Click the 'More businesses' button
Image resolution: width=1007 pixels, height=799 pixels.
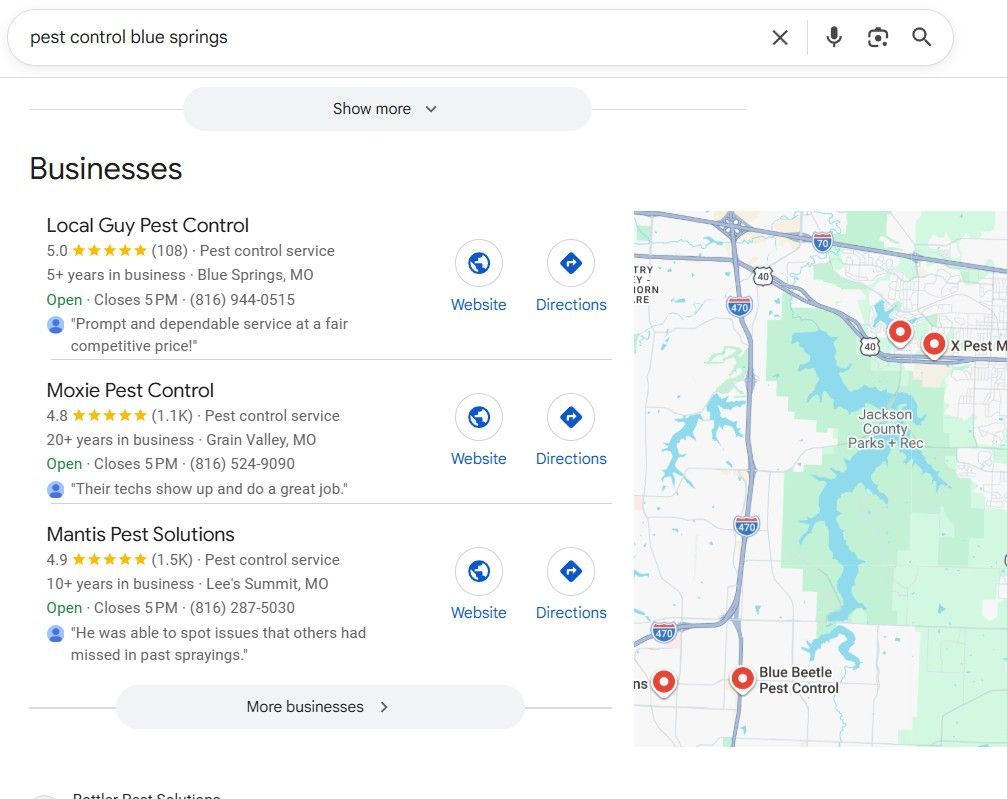[320, 707]
